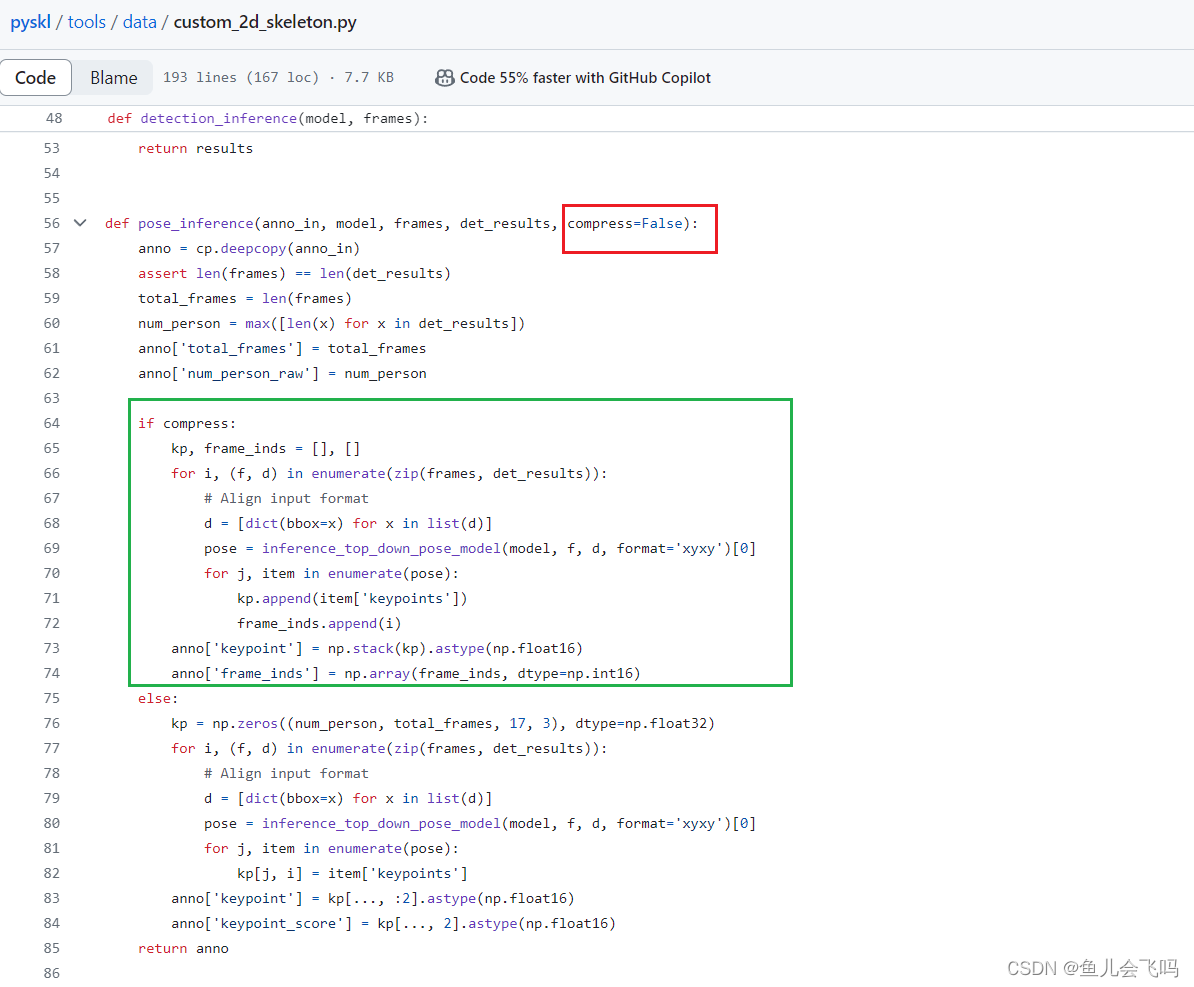This screenshot has width=1194, height=987.
Task: Select line number 76 in the gutter
Action: click(51, 723)
